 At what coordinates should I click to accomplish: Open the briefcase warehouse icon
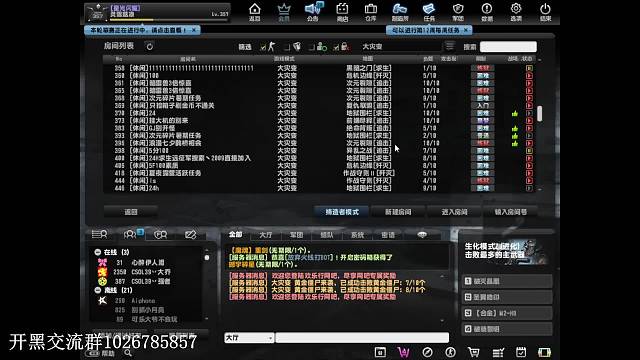tap(371, 11)
